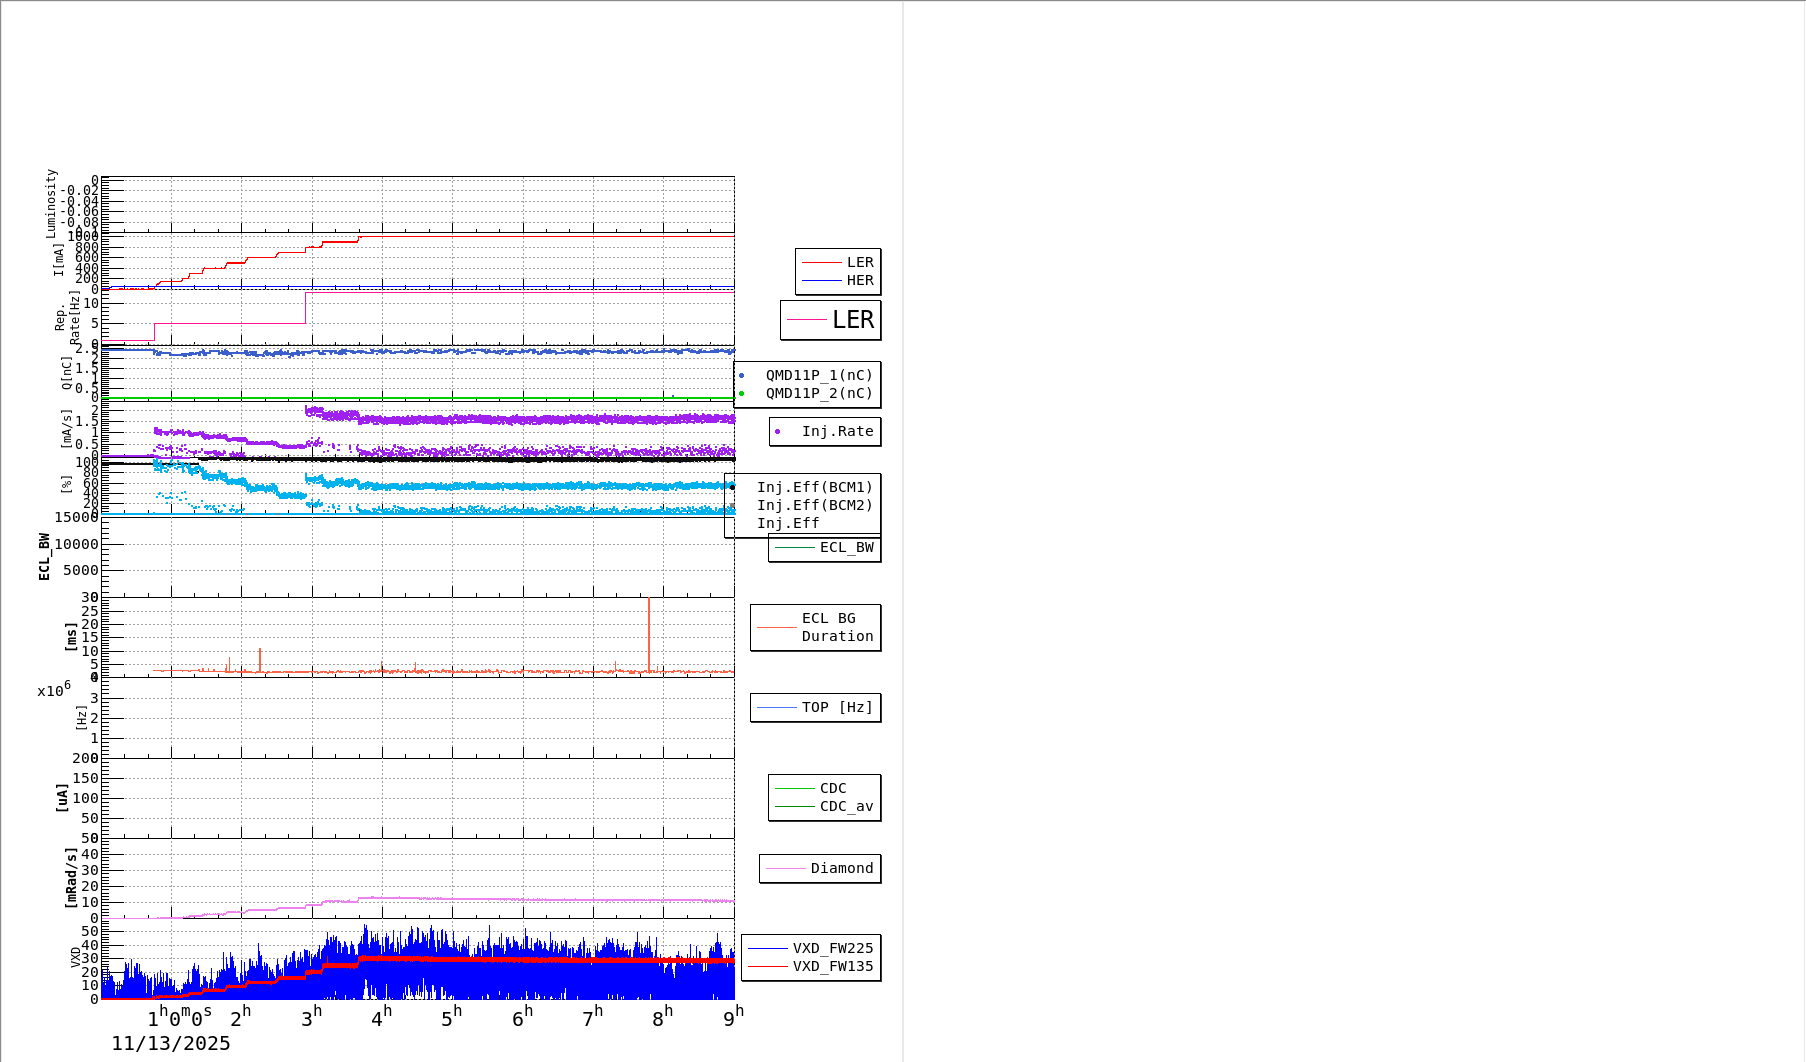
Task: Click the Luminosity y-axis title
Action: click(x=51, y=203)
